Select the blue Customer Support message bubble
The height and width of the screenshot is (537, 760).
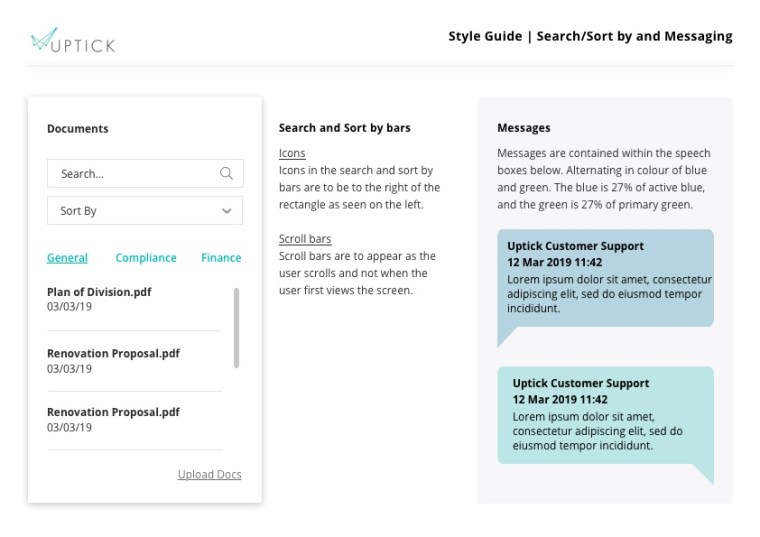[605, 278]
